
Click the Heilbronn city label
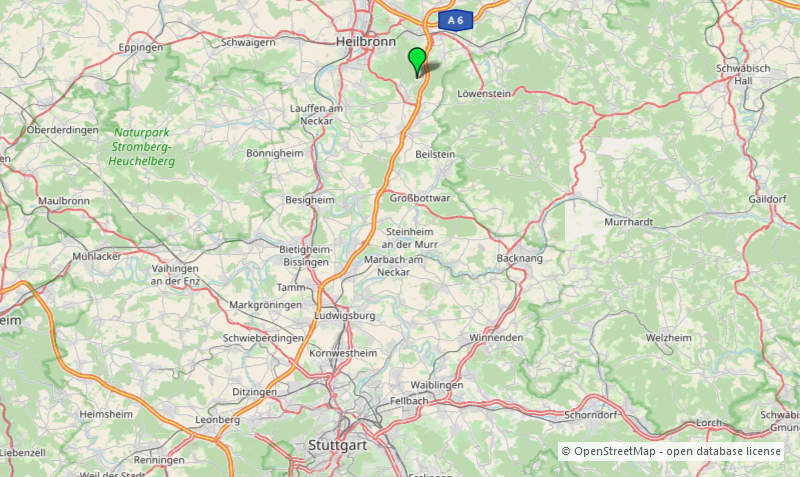pyautogui.click(x=366, y=42)
